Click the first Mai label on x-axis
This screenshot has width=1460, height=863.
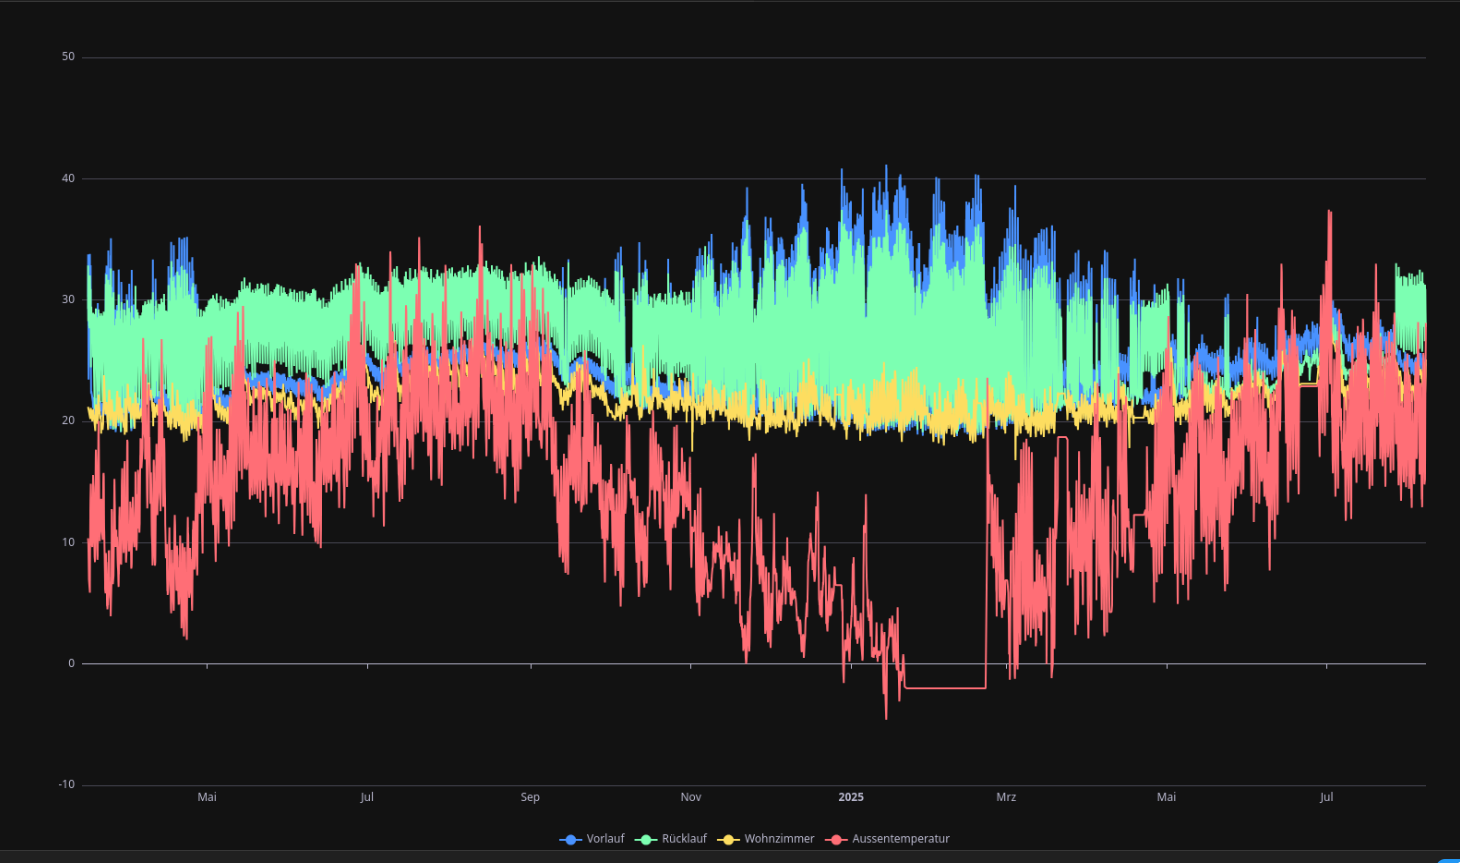(x=207, y=797)
